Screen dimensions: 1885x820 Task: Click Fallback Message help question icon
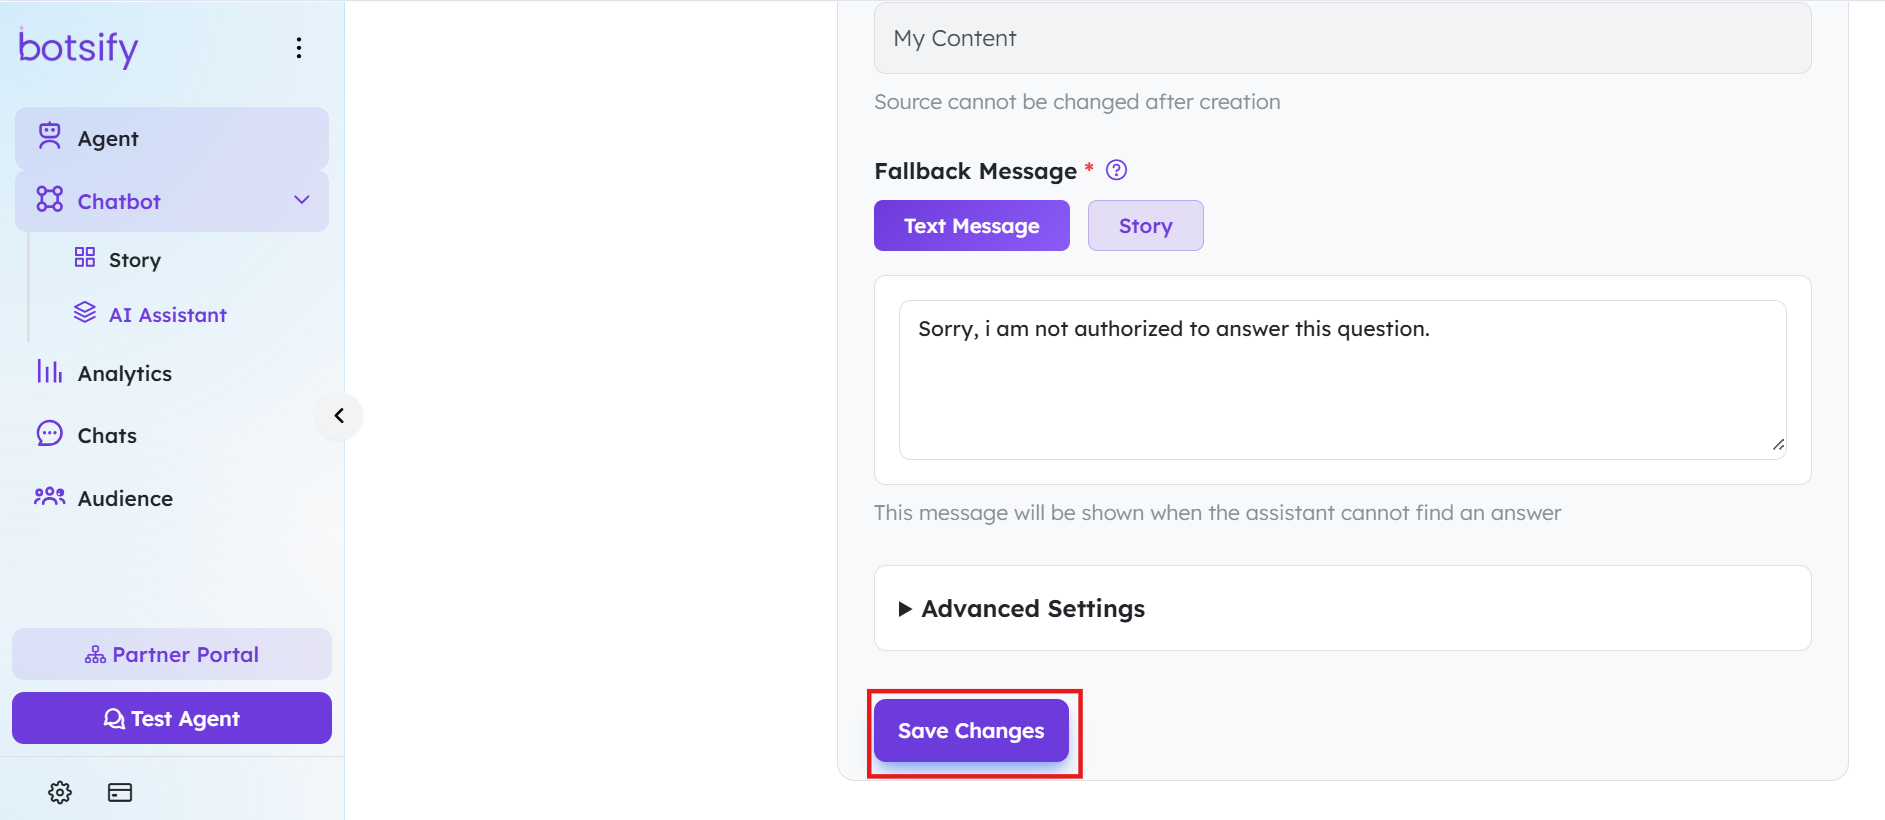tap(1117, 170)
